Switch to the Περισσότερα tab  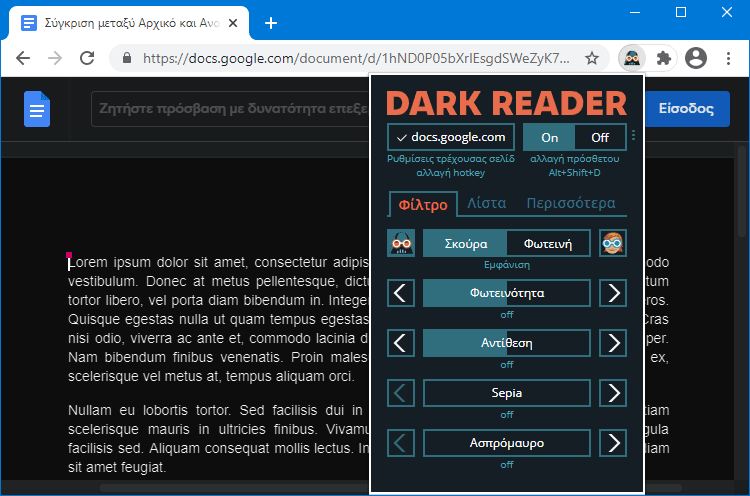571,203
